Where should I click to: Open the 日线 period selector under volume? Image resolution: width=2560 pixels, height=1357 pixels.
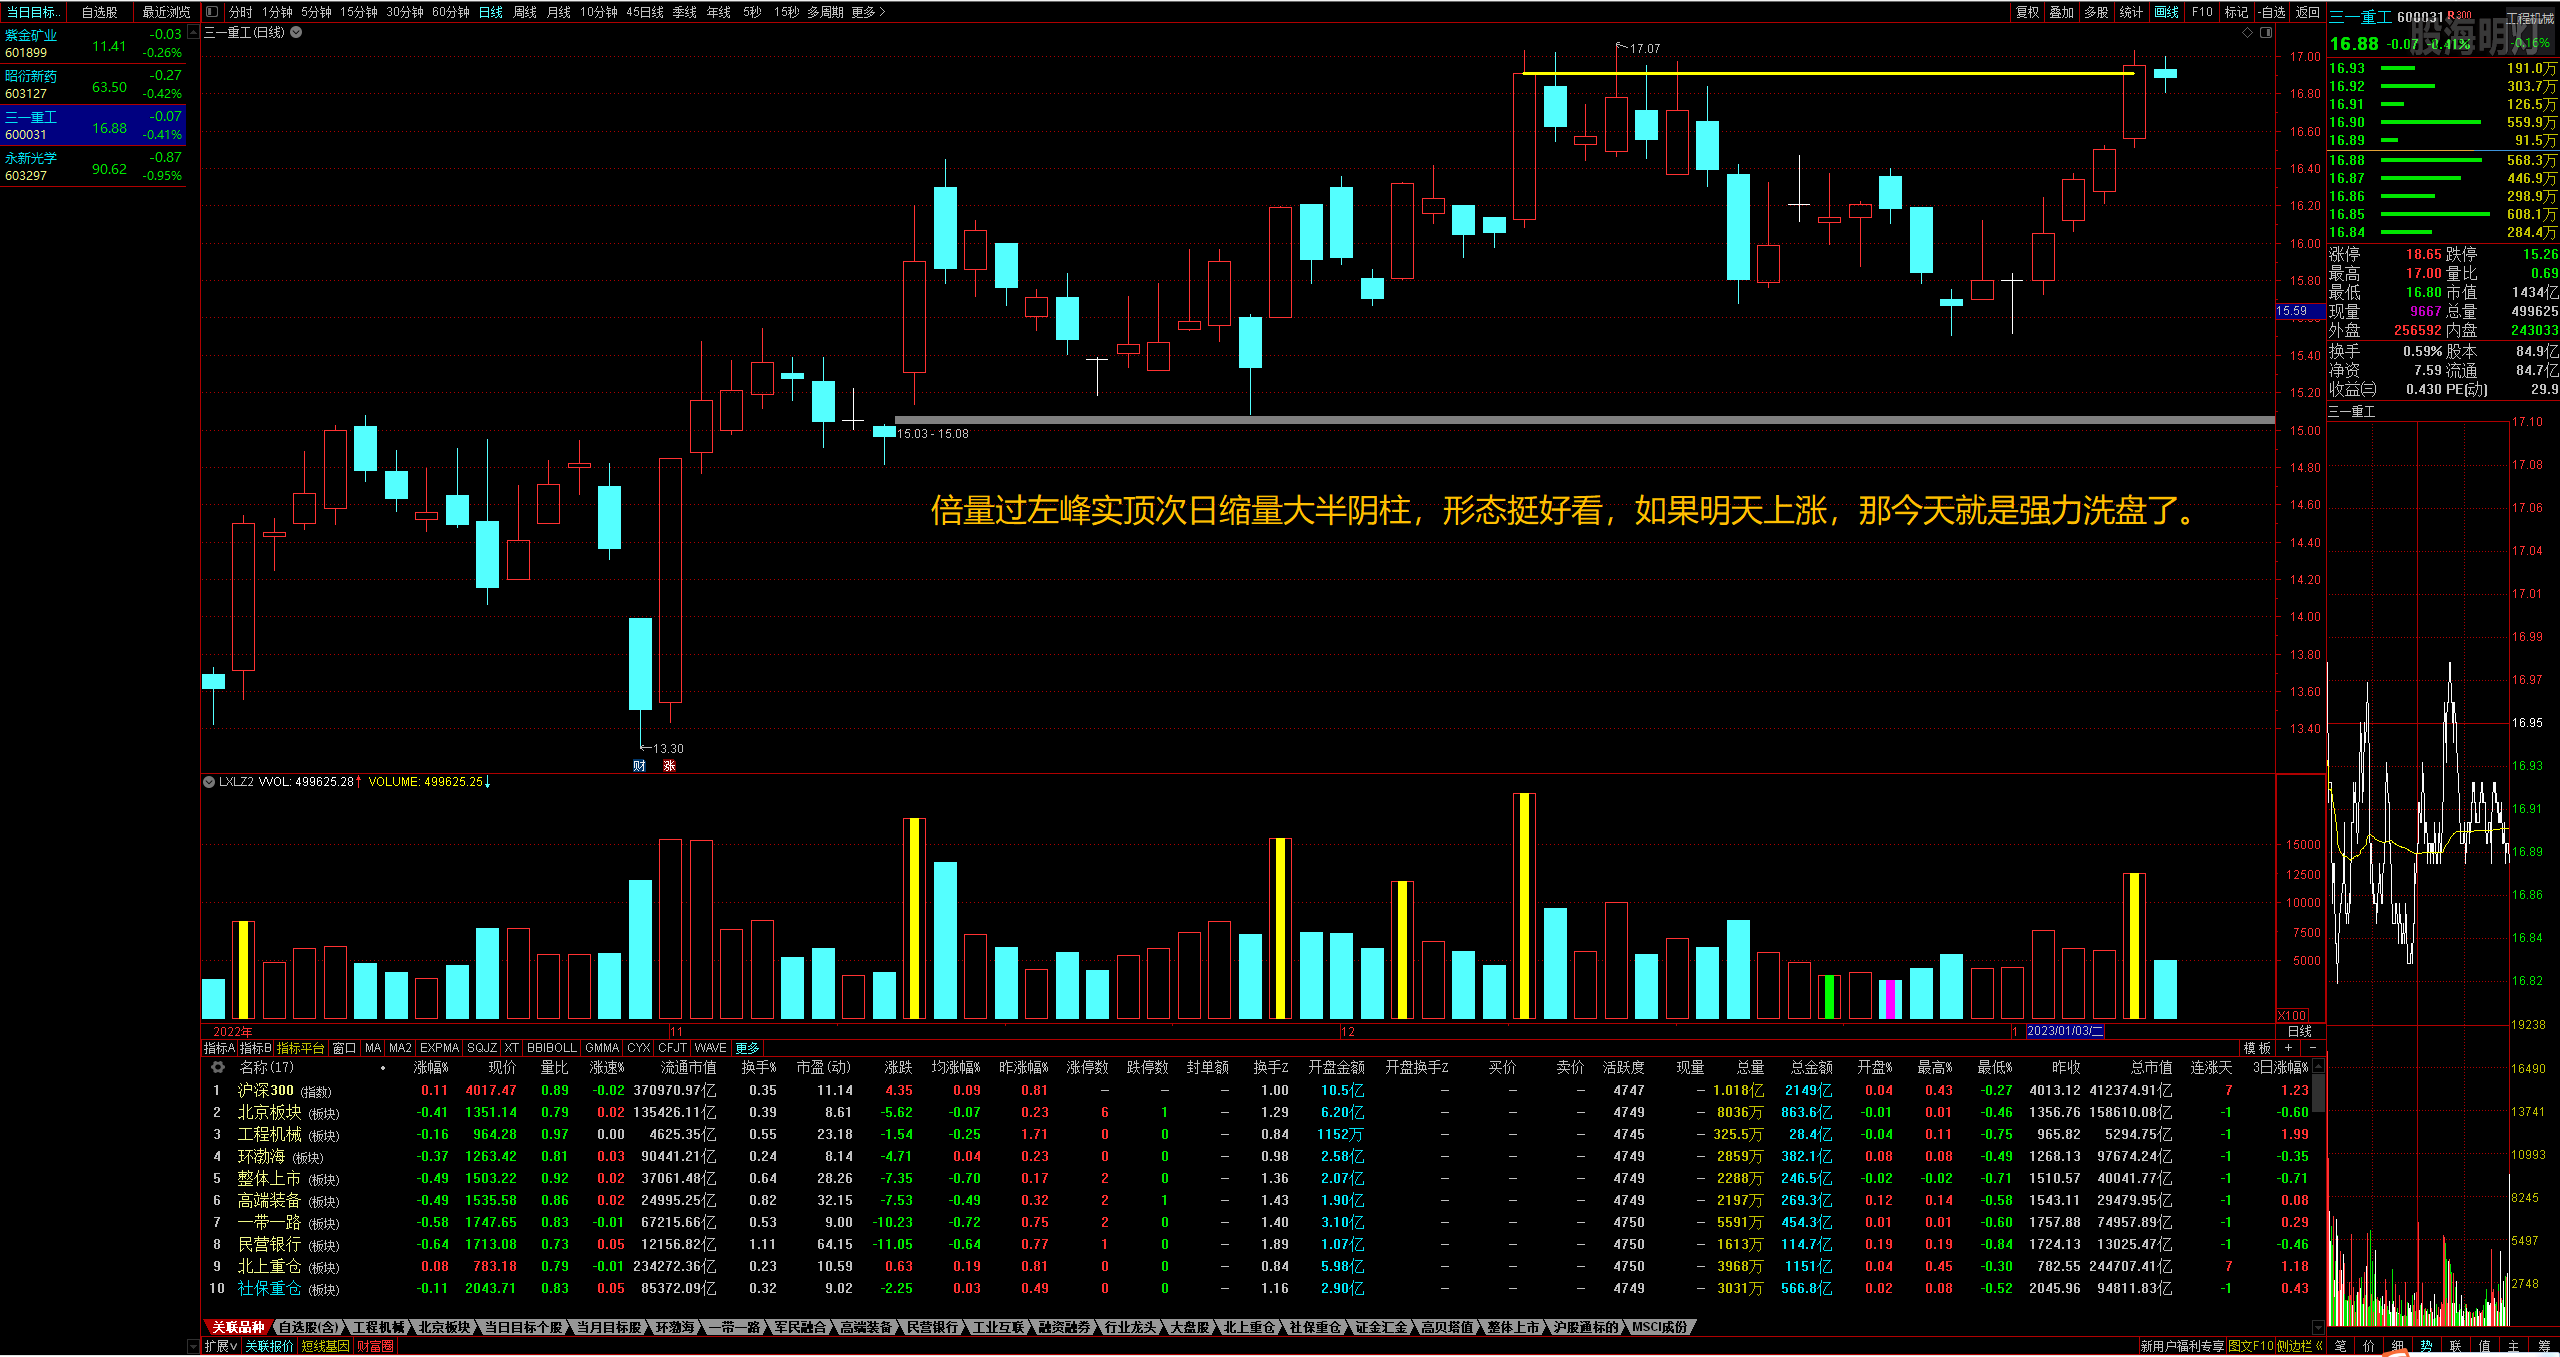[x=2300, y=1031]
